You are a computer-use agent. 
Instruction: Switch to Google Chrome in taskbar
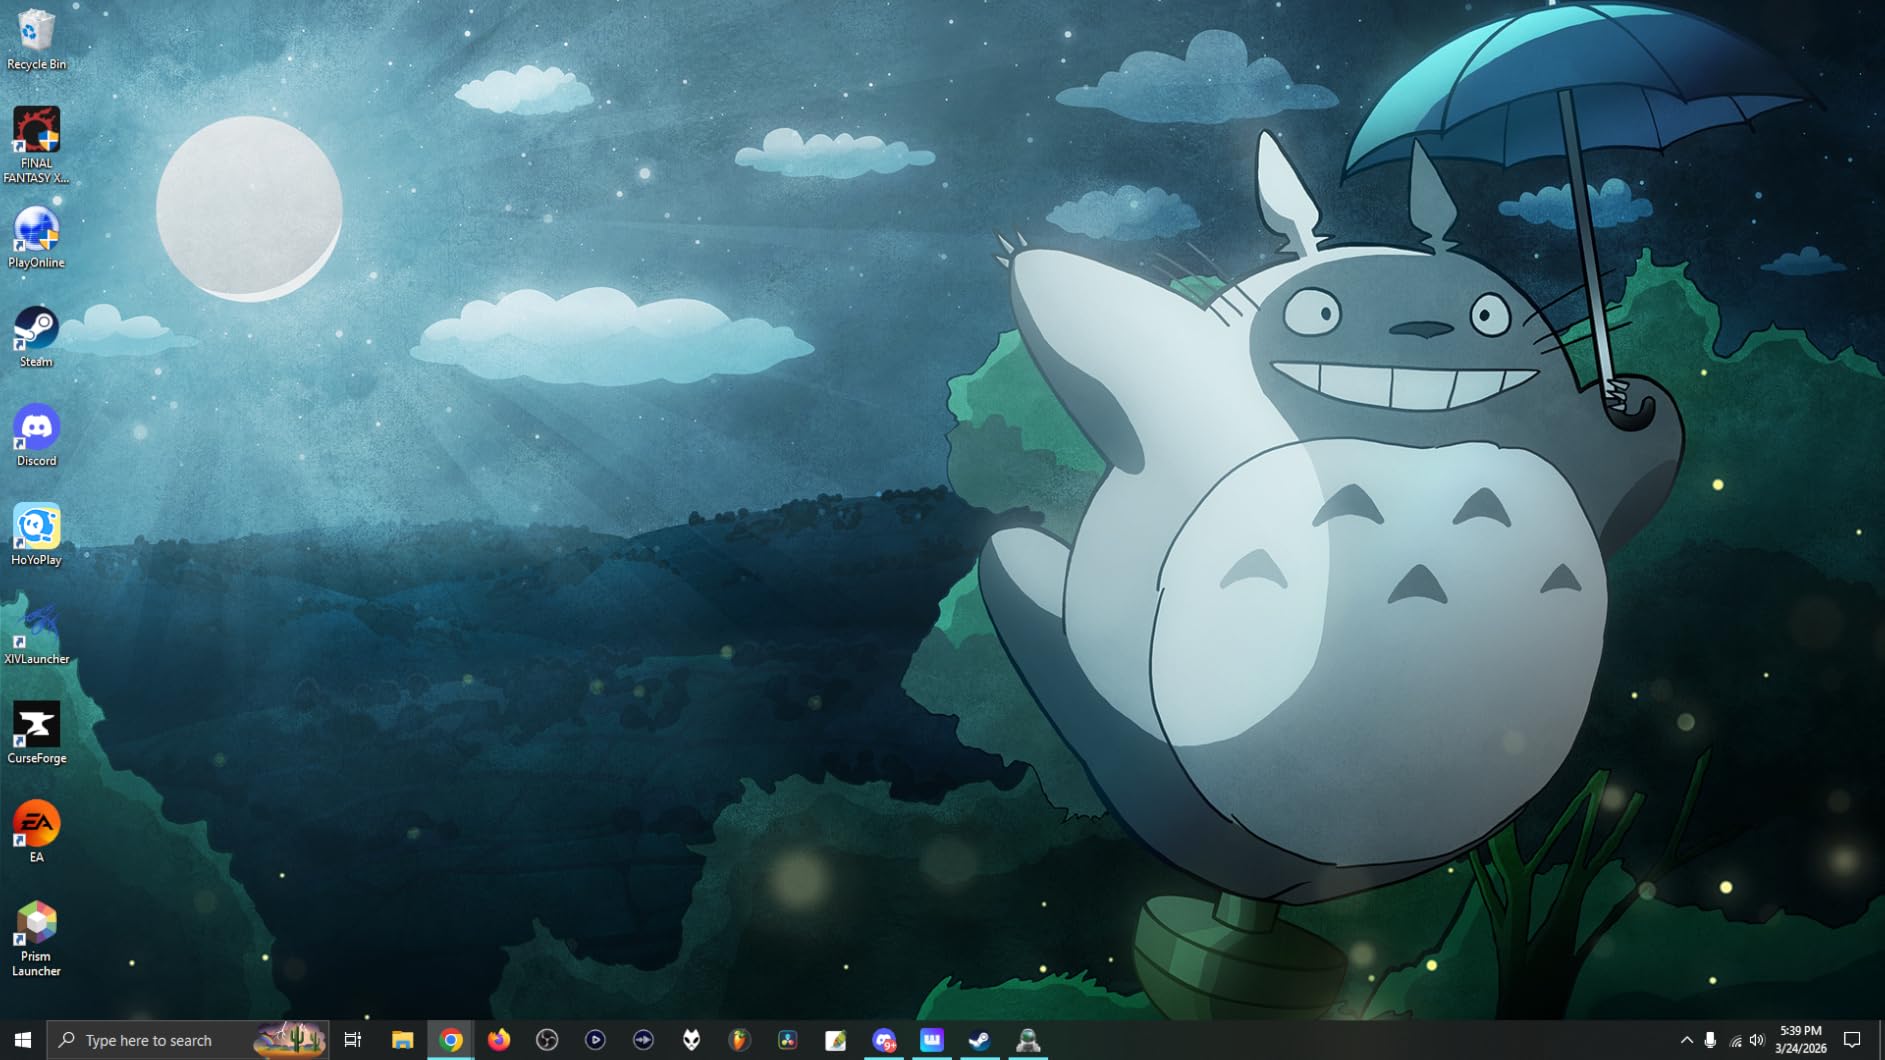(x=451, y=1040)
